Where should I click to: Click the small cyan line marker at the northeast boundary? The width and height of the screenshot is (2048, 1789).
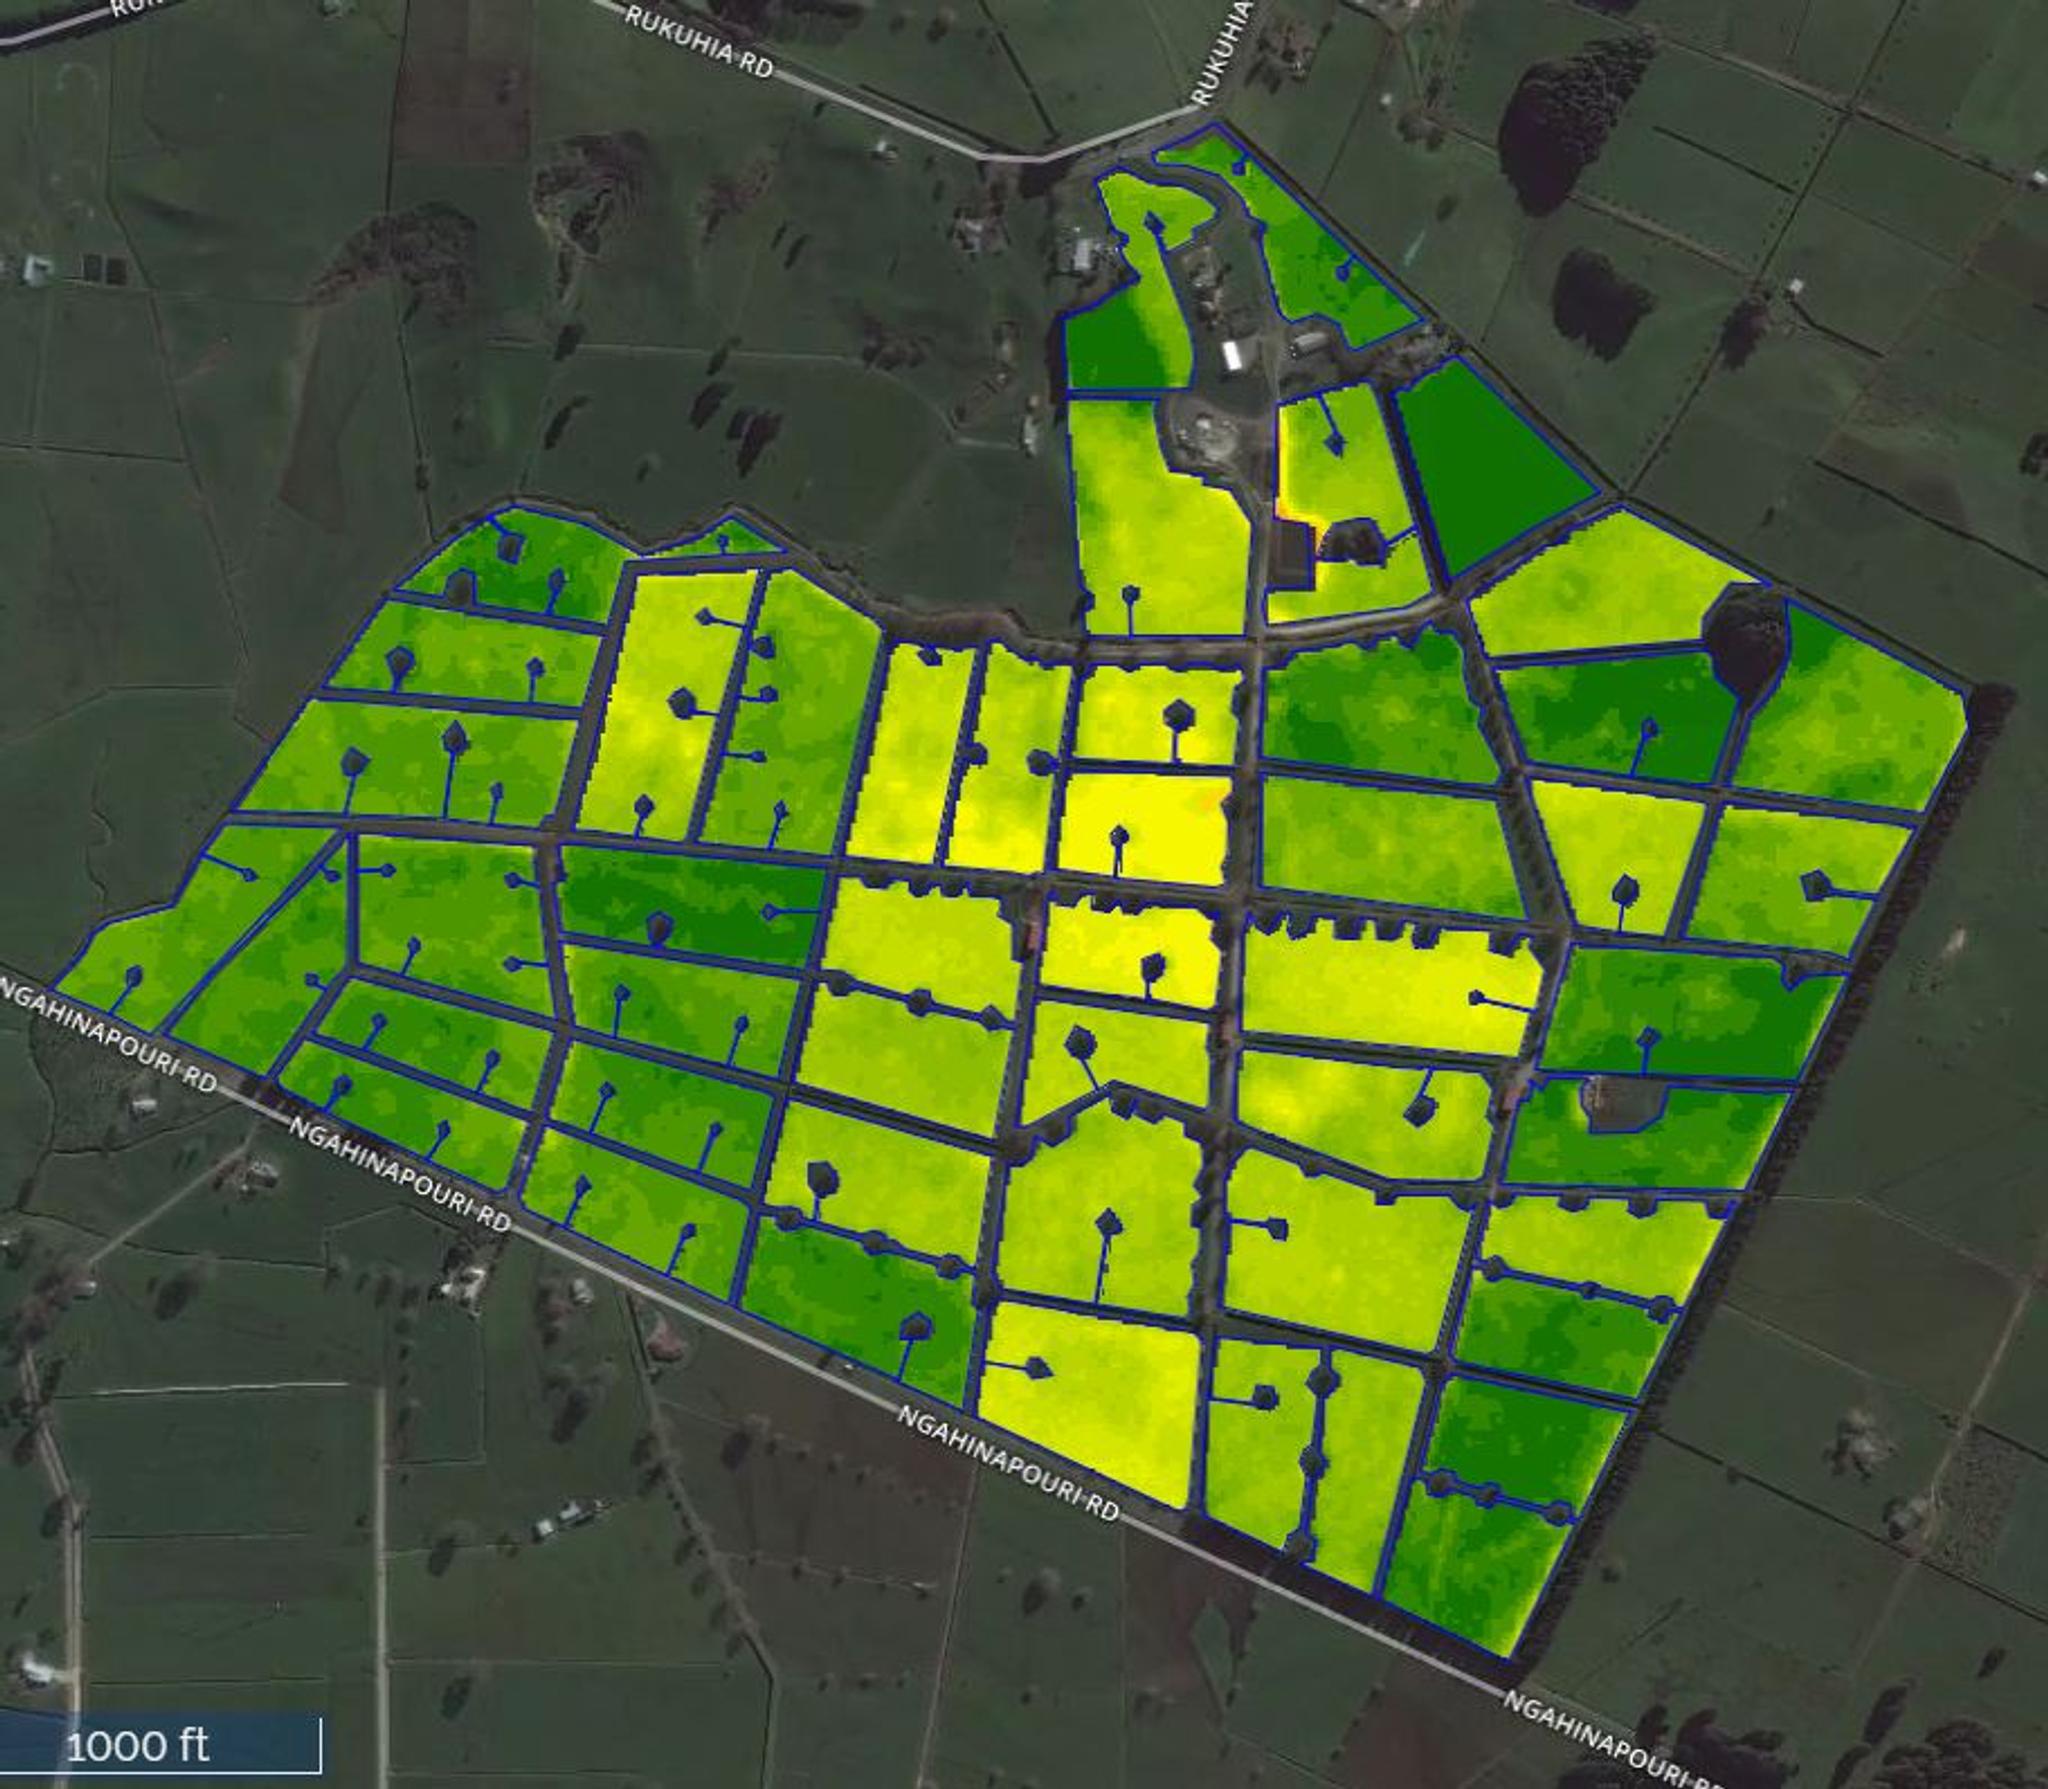(1413, 247)
